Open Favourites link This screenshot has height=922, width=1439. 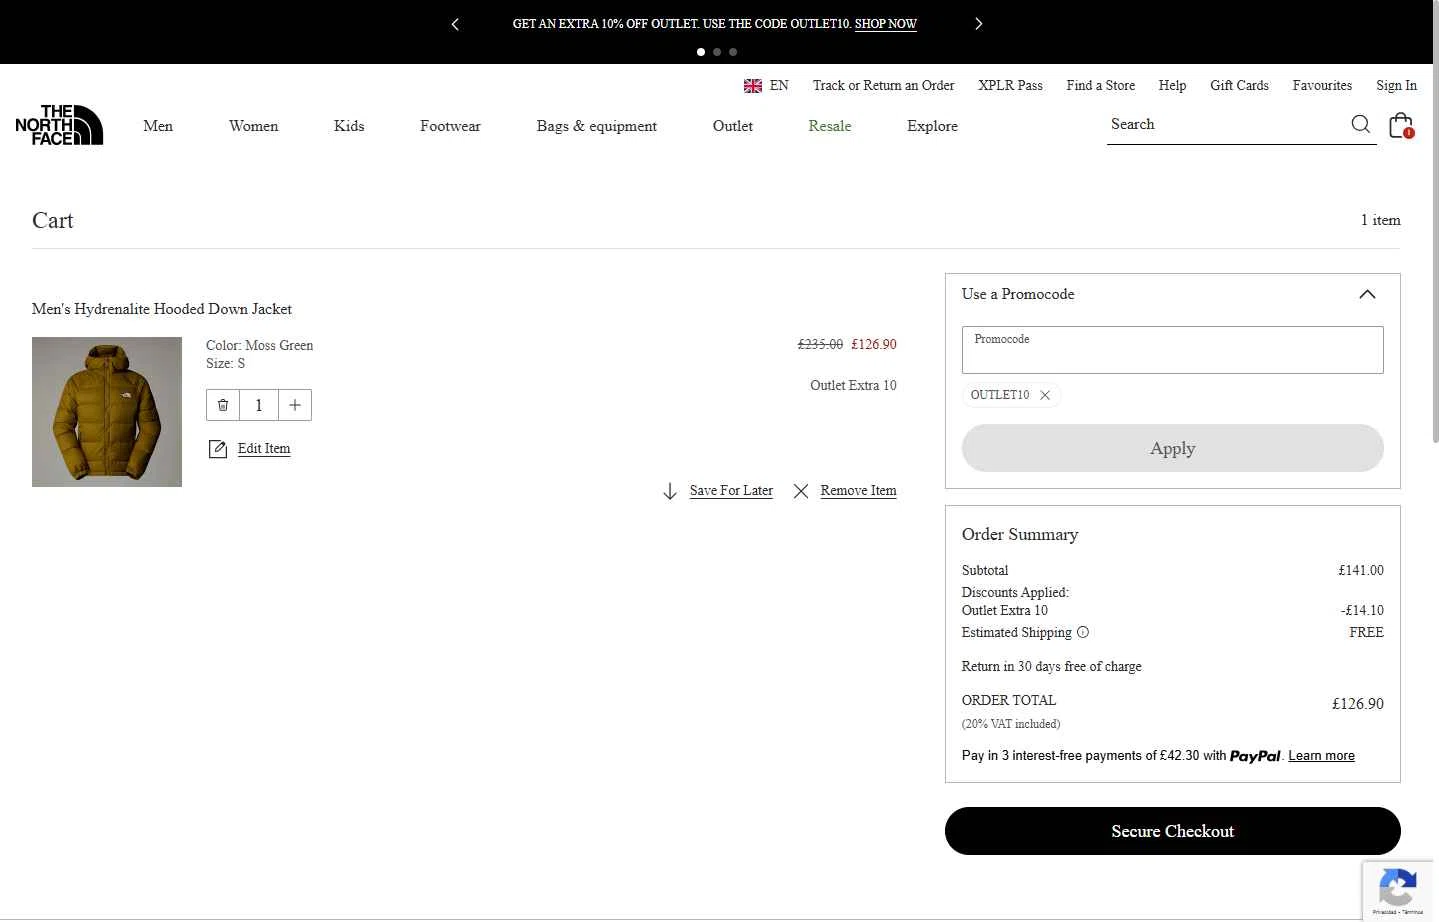1322,86
